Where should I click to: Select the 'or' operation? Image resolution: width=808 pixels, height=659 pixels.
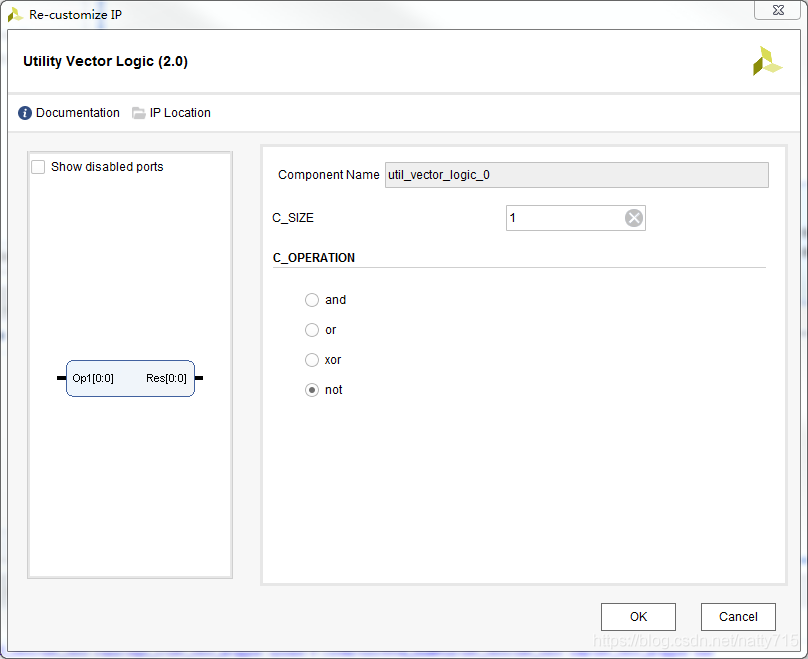click(x=312, y=330)
